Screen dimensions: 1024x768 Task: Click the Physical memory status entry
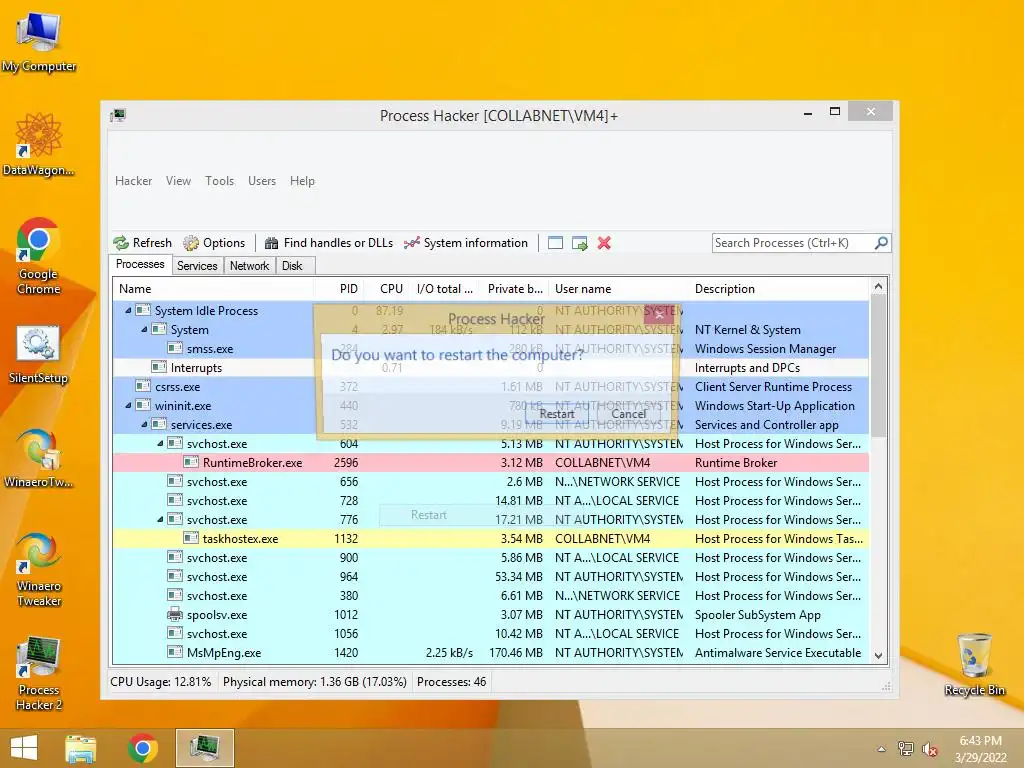[315, 682]
